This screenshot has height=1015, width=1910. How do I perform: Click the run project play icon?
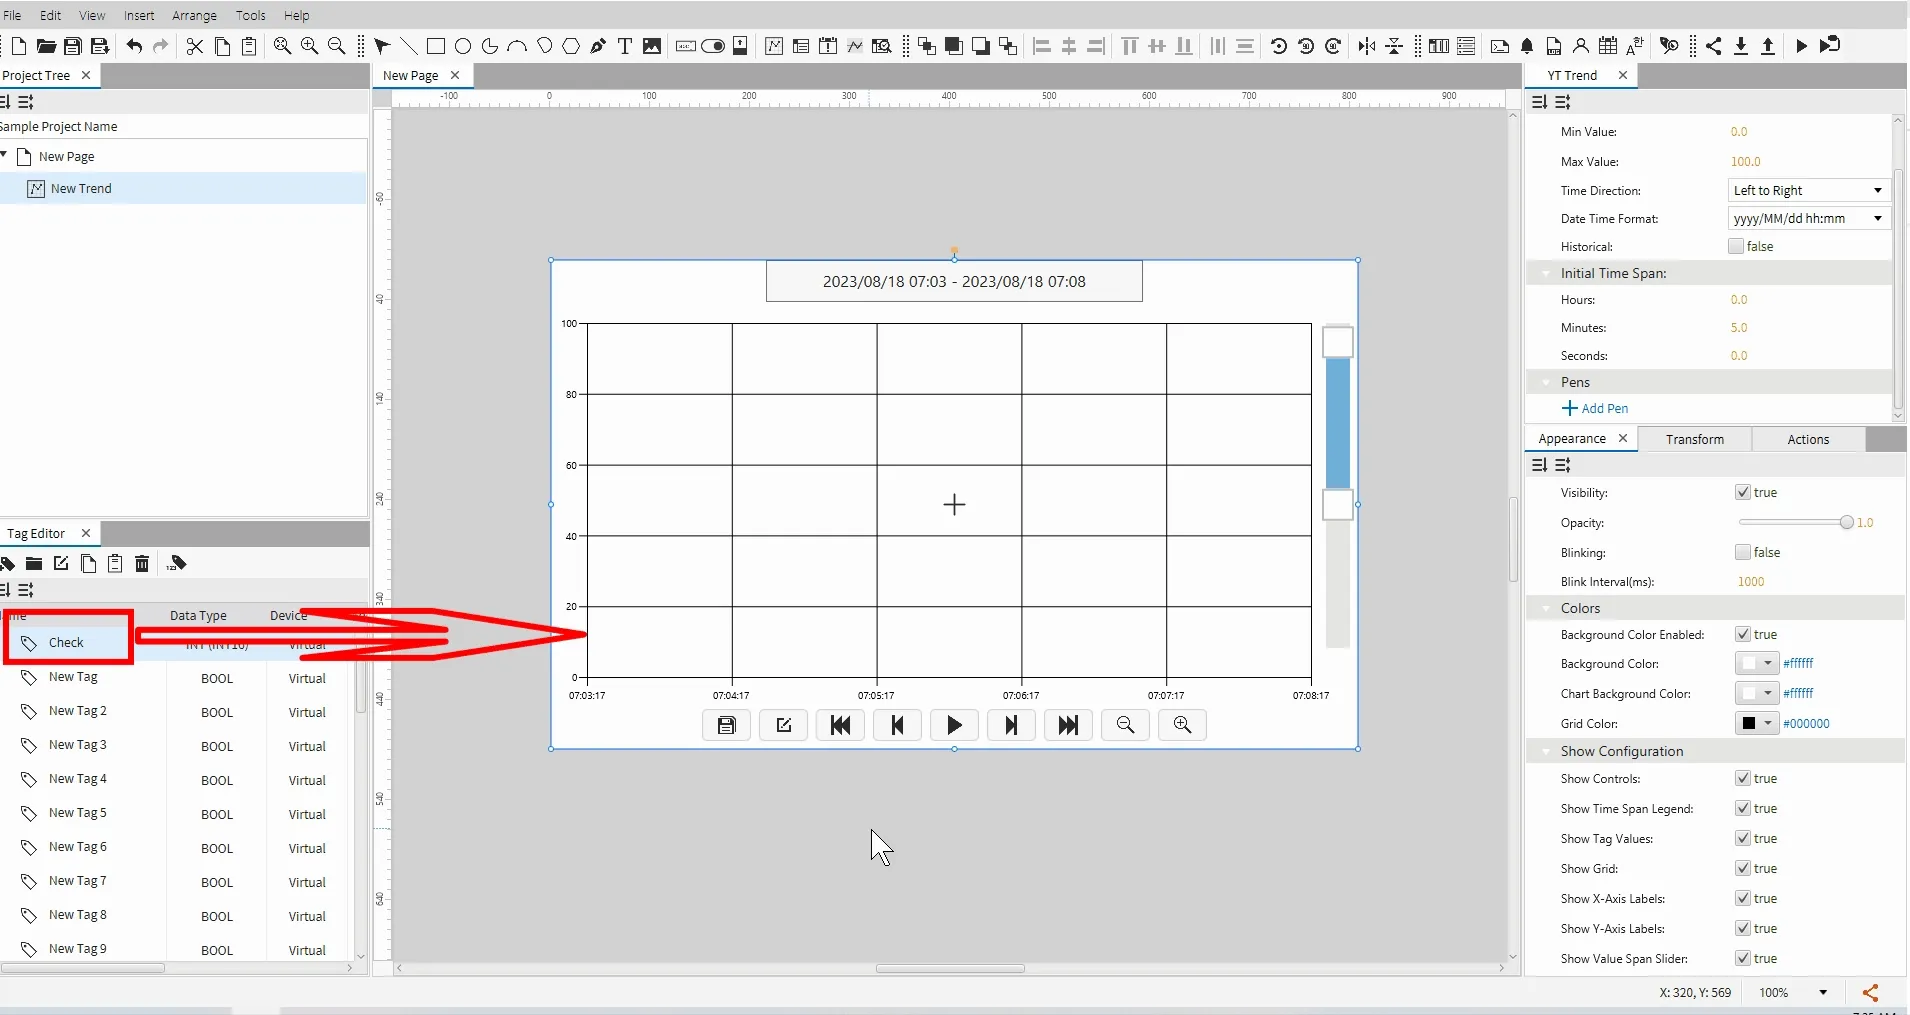(x=1801, y=46)
